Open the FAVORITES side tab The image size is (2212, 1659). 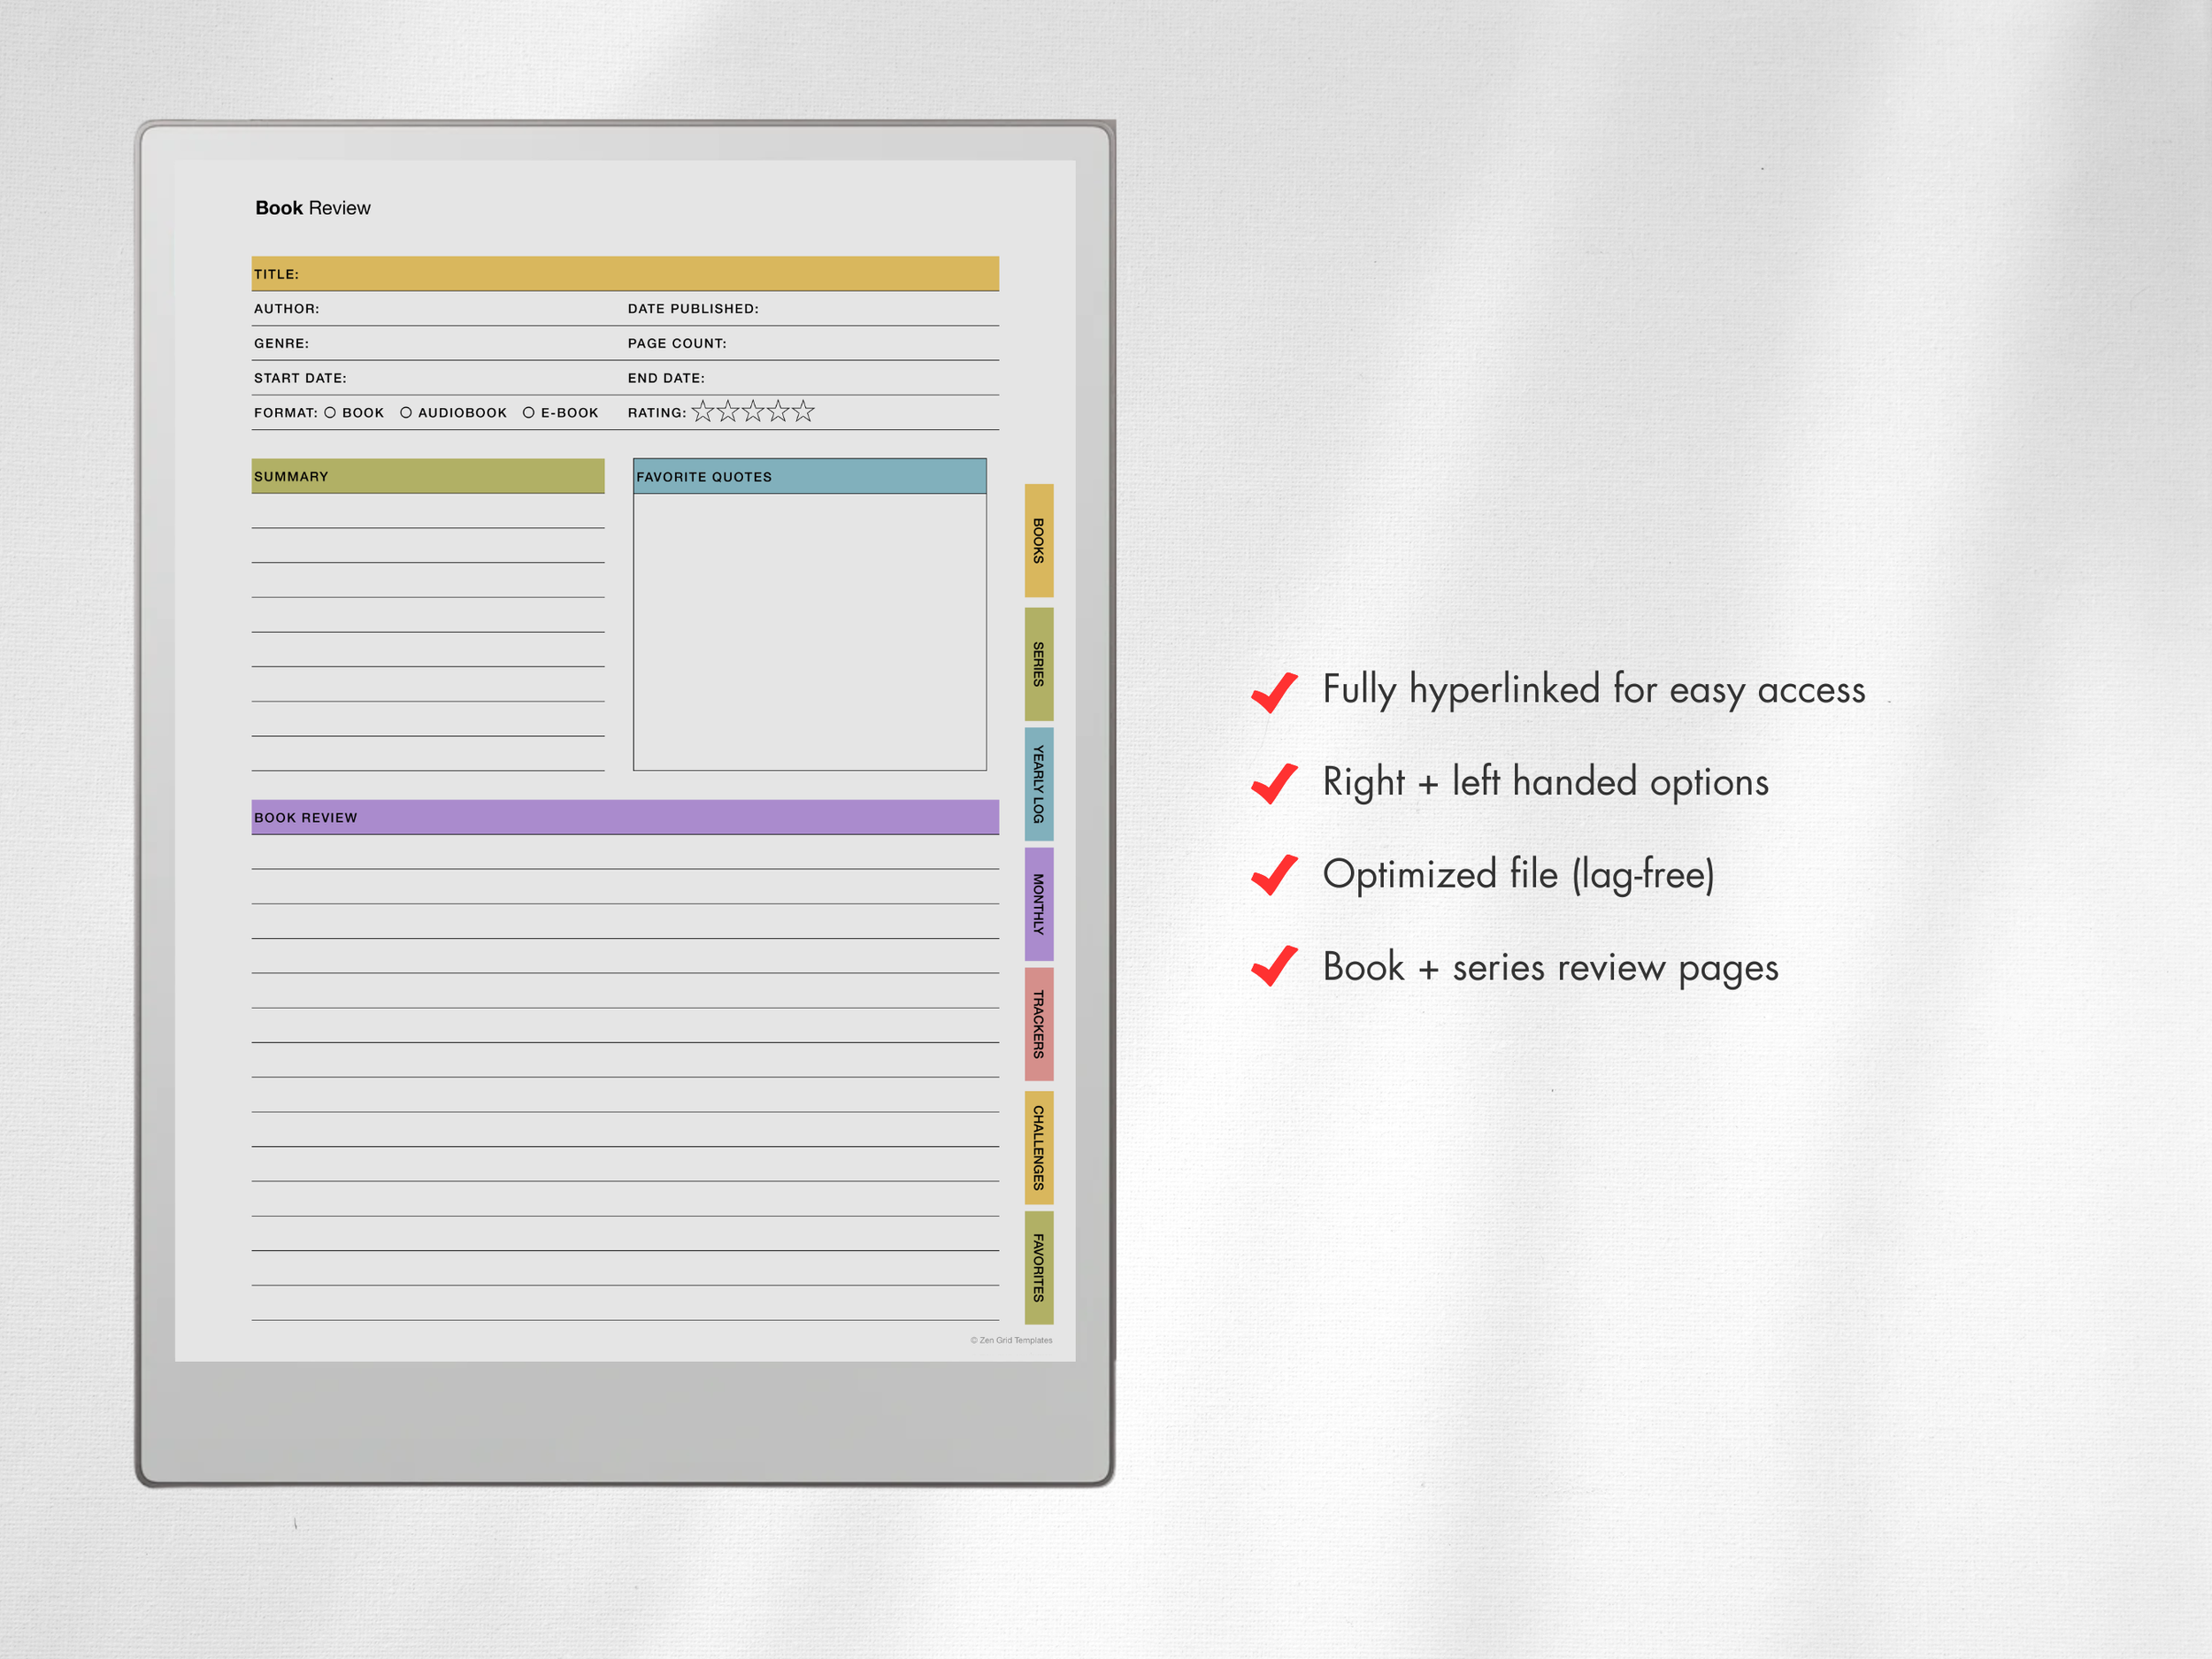point(1038,1268)
